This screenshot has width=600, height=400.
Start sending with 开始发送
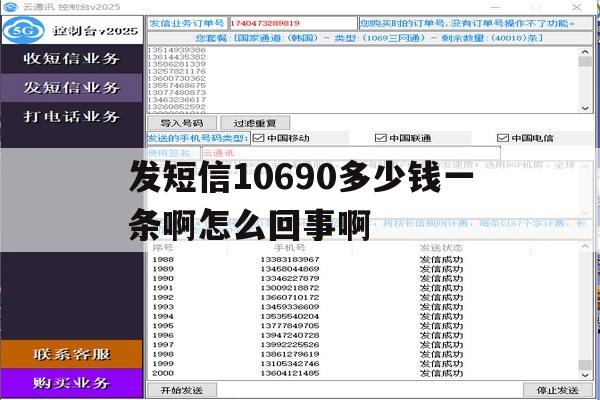[182, 390]
